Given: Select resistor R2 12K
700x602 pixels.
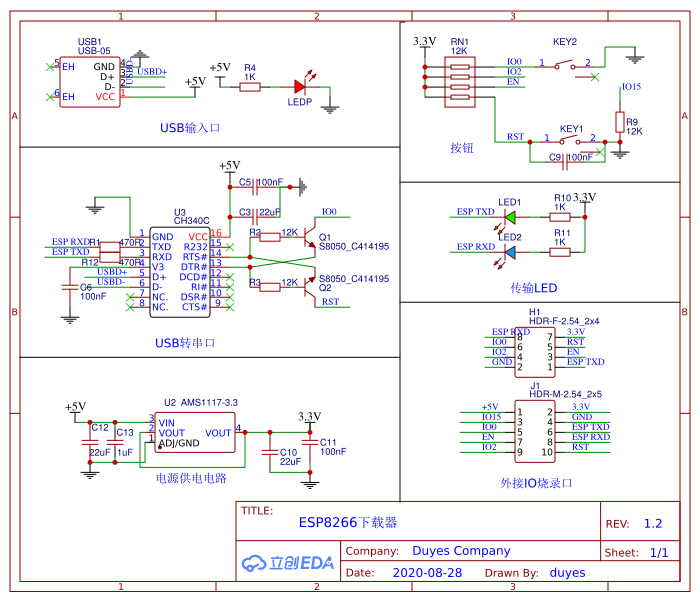Looking at the screenshot, I should tap(270, 238).
